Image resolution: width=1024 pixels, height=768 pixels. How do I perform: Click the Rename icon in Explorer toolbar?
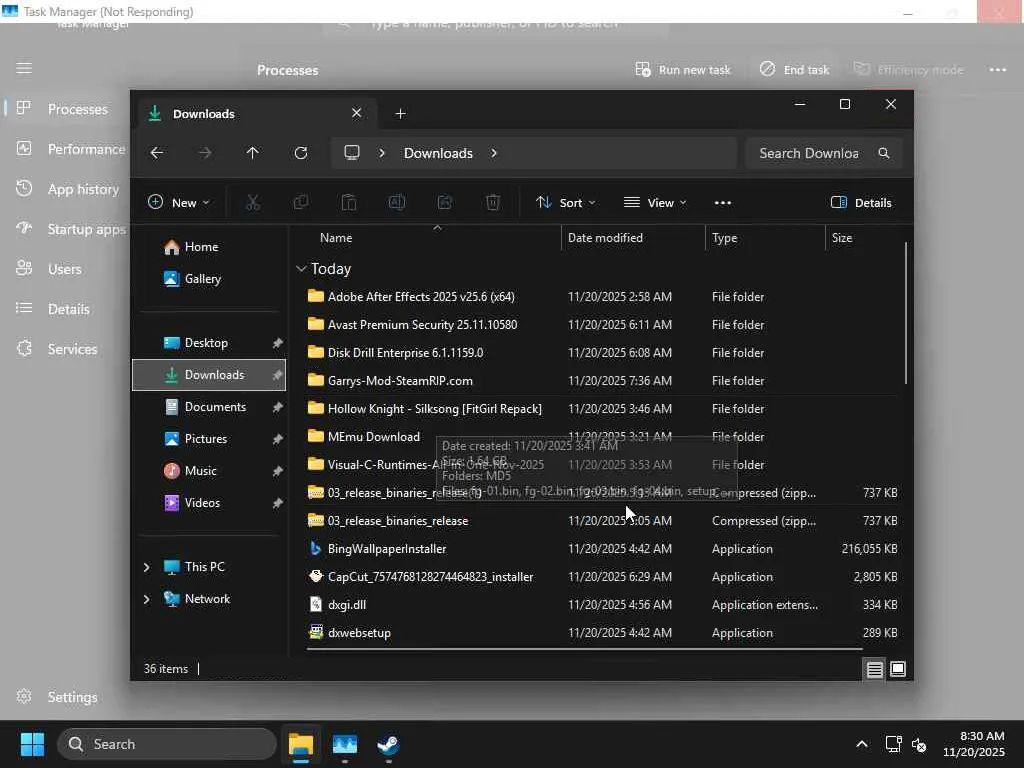tap(397, 202)
